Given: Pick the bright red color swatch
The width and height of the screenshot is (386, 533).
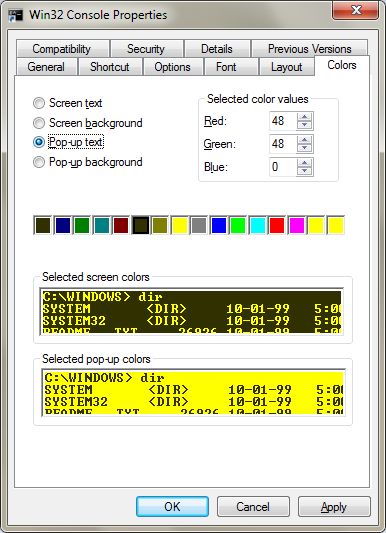Looking at the screenshot, I should click(277, 225).
